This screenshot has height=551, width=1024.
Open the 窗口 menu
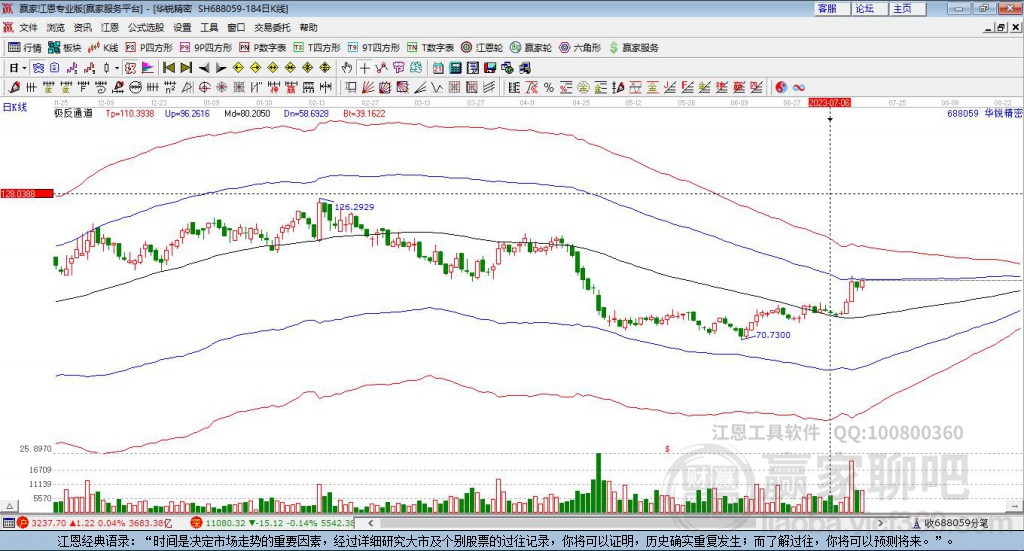(x=236, y=27)
